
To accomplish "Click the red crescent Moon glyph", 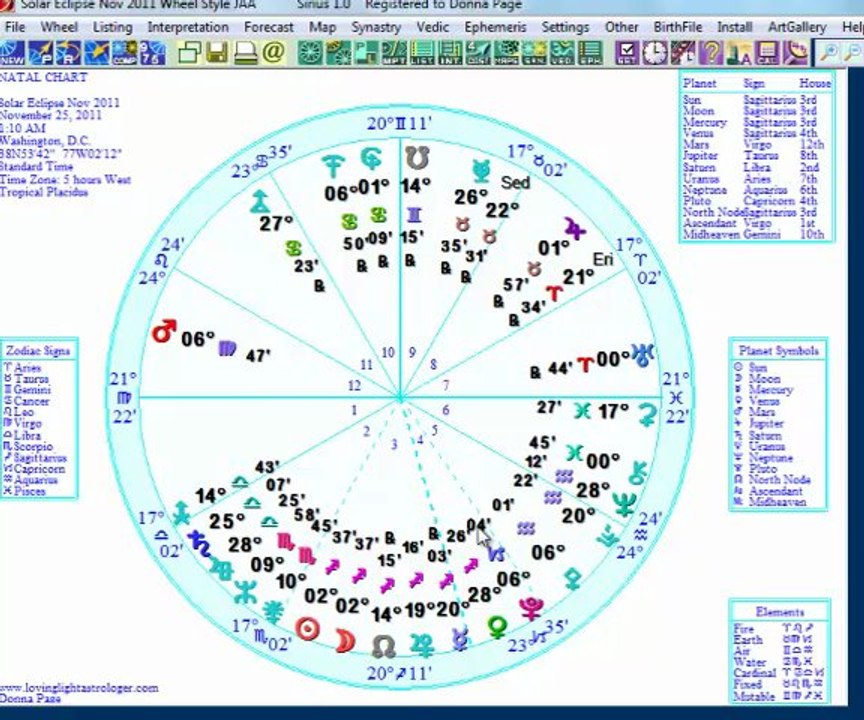I will (x=345, y=641).
